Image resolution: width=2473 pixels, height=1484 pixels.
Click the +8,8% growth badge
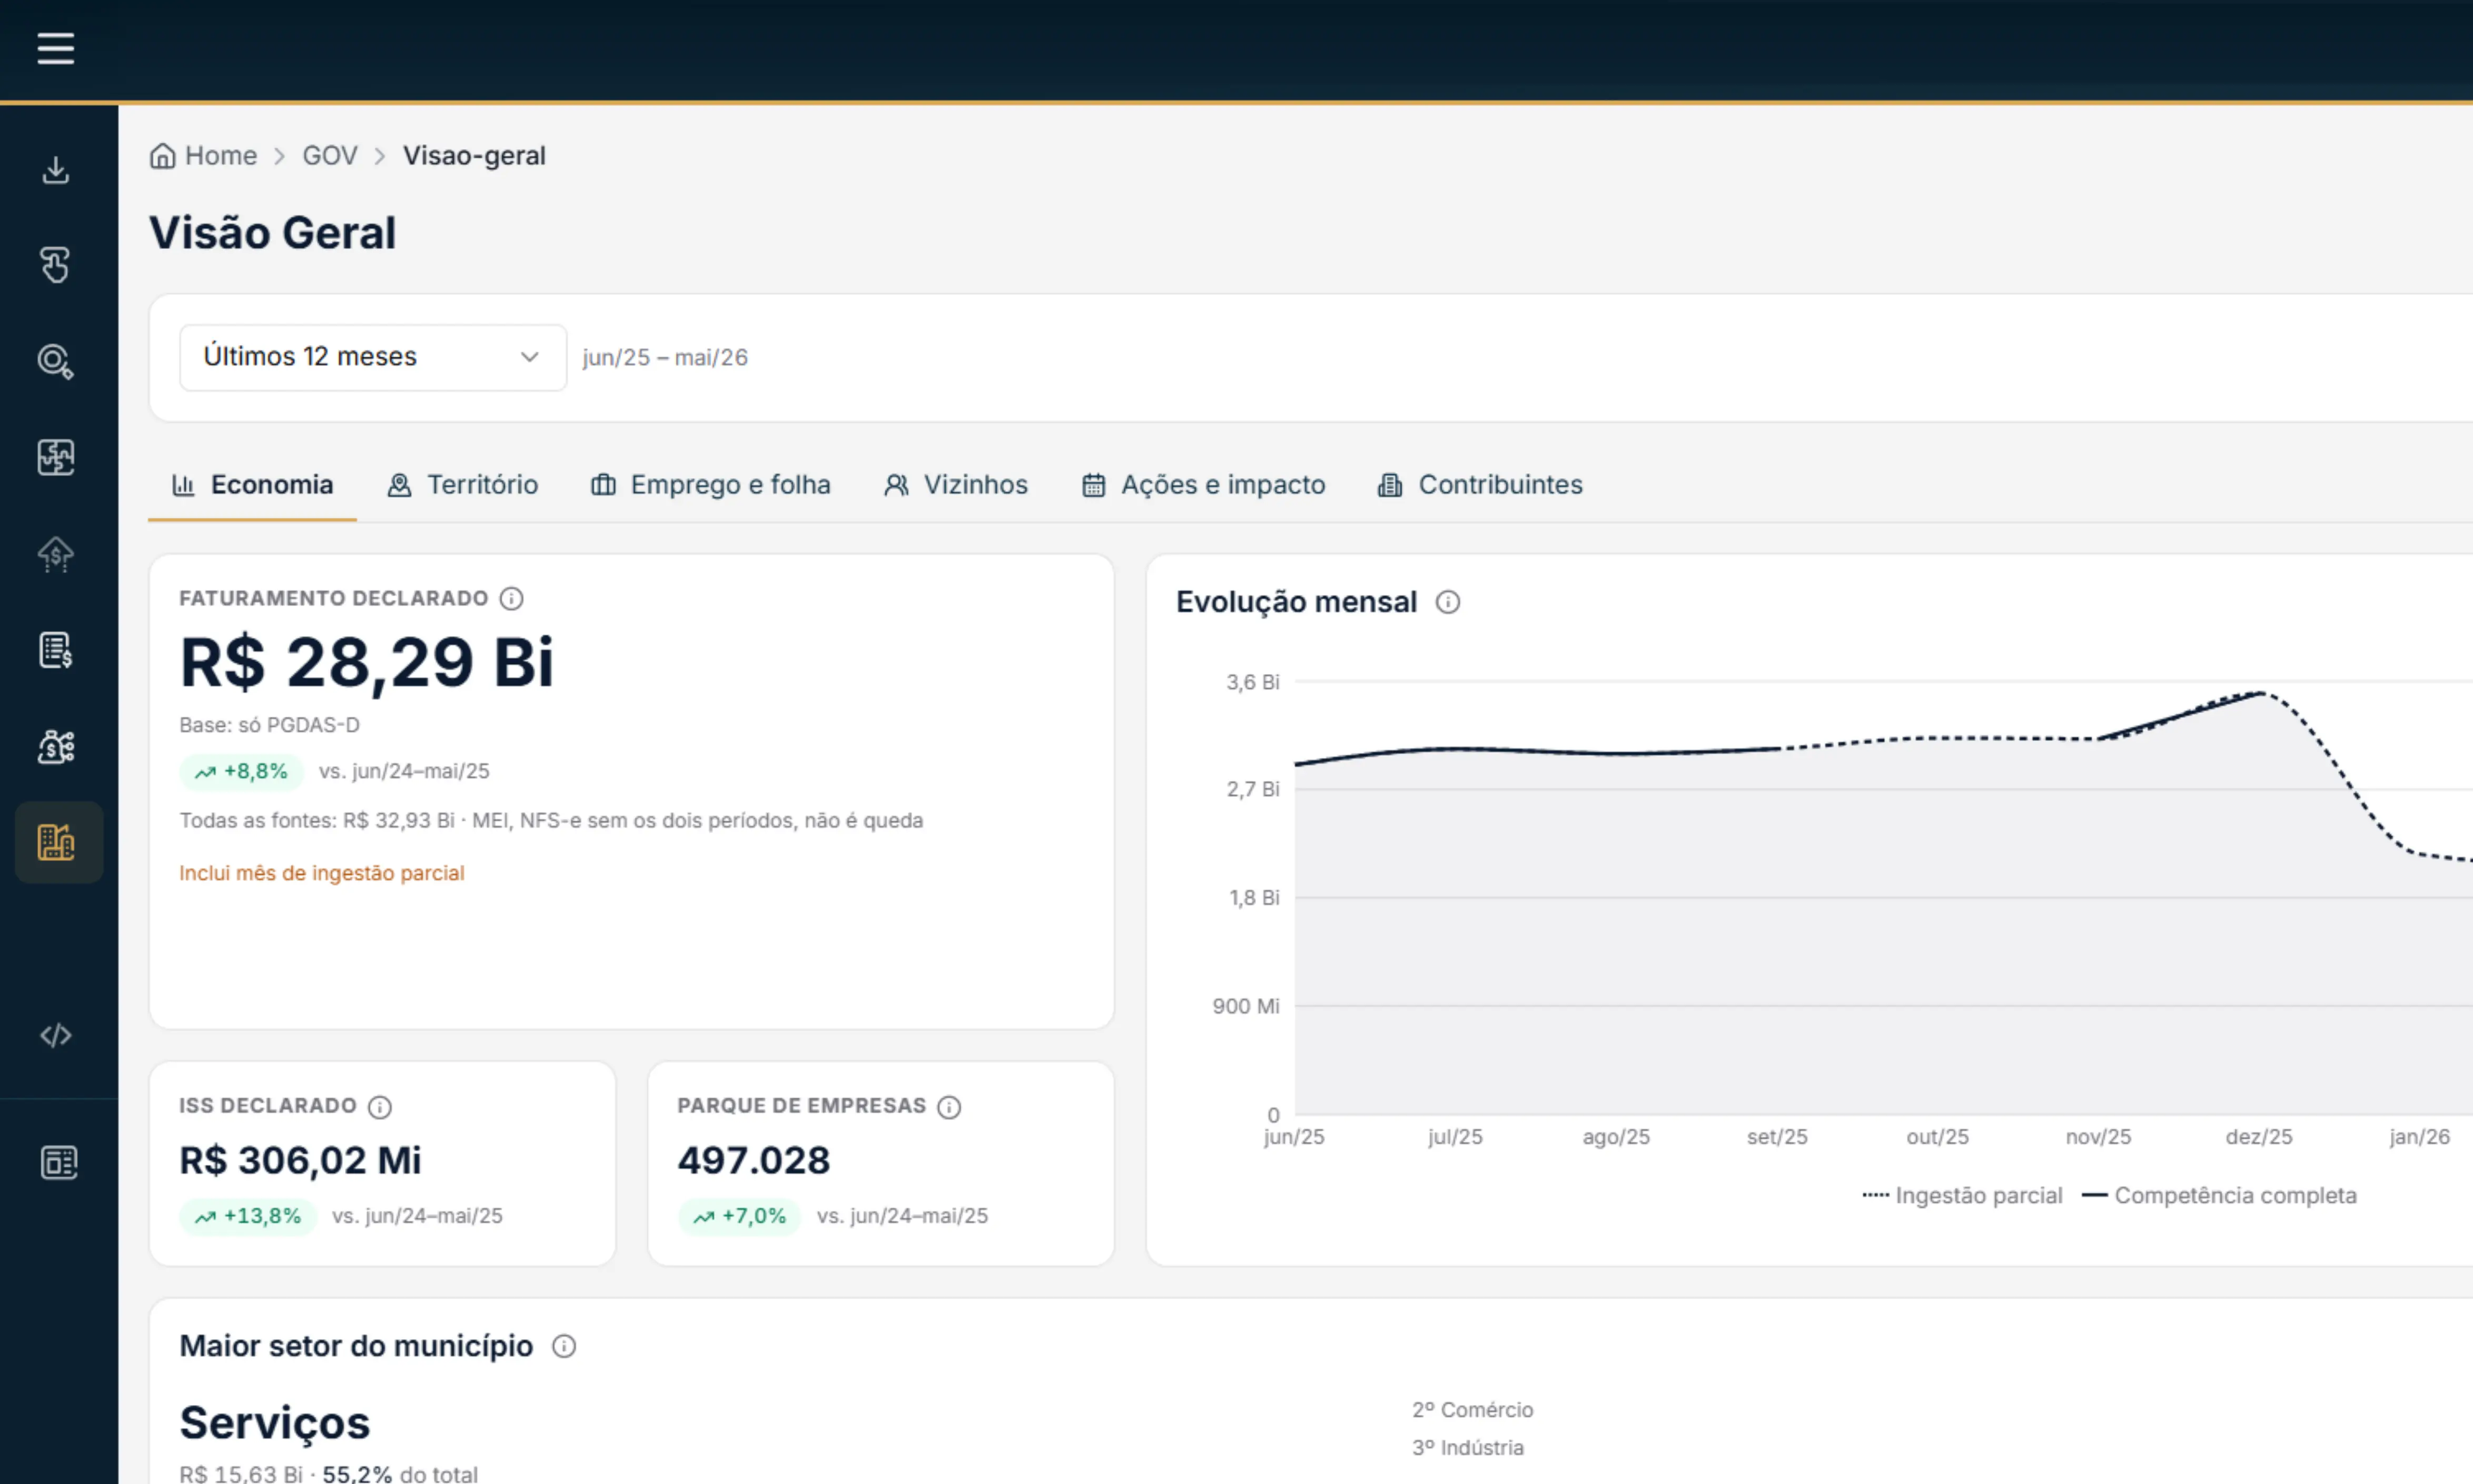tap(242, 771)
